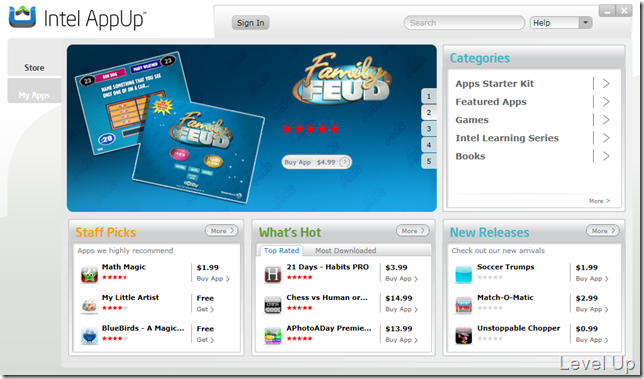Expand Apps Starter Kit category arrow
The width and height of the screenshot is (644, 379).
coord(606,84)
